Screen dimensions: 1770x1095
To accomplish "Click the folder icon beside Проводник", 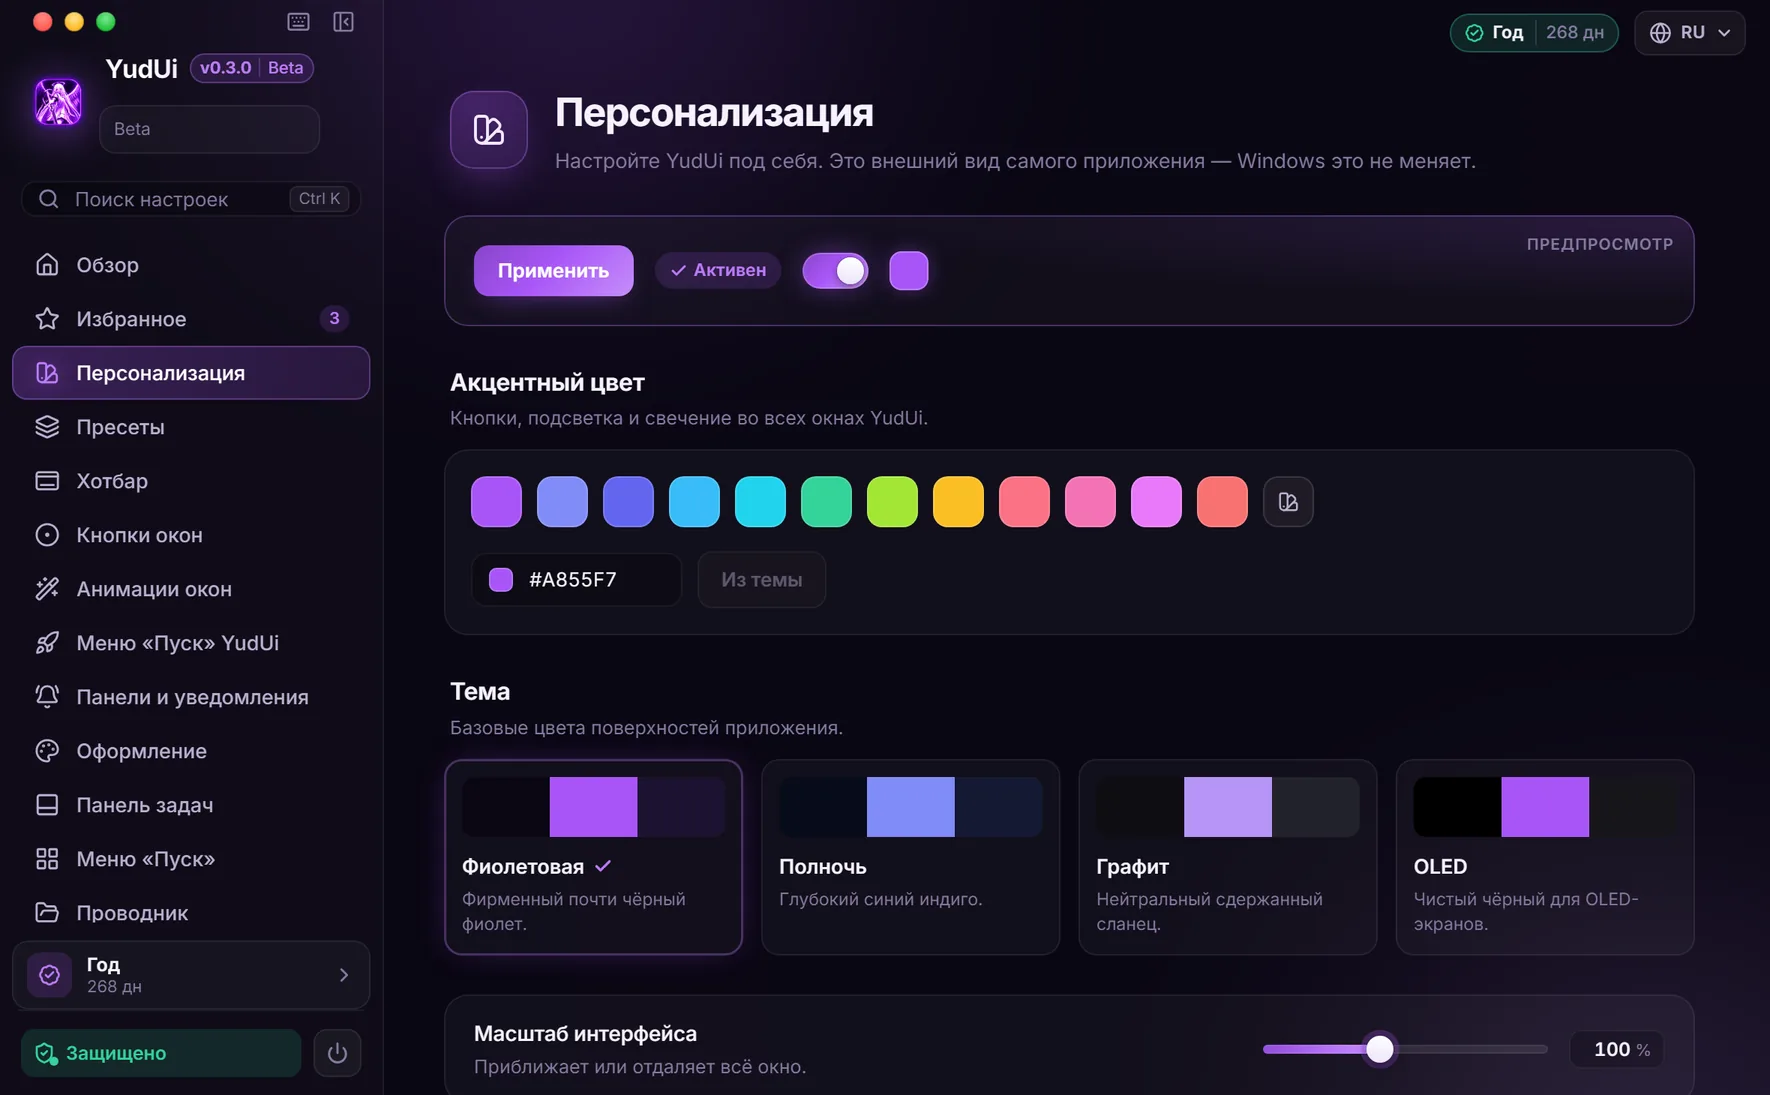I will [47, 913].
